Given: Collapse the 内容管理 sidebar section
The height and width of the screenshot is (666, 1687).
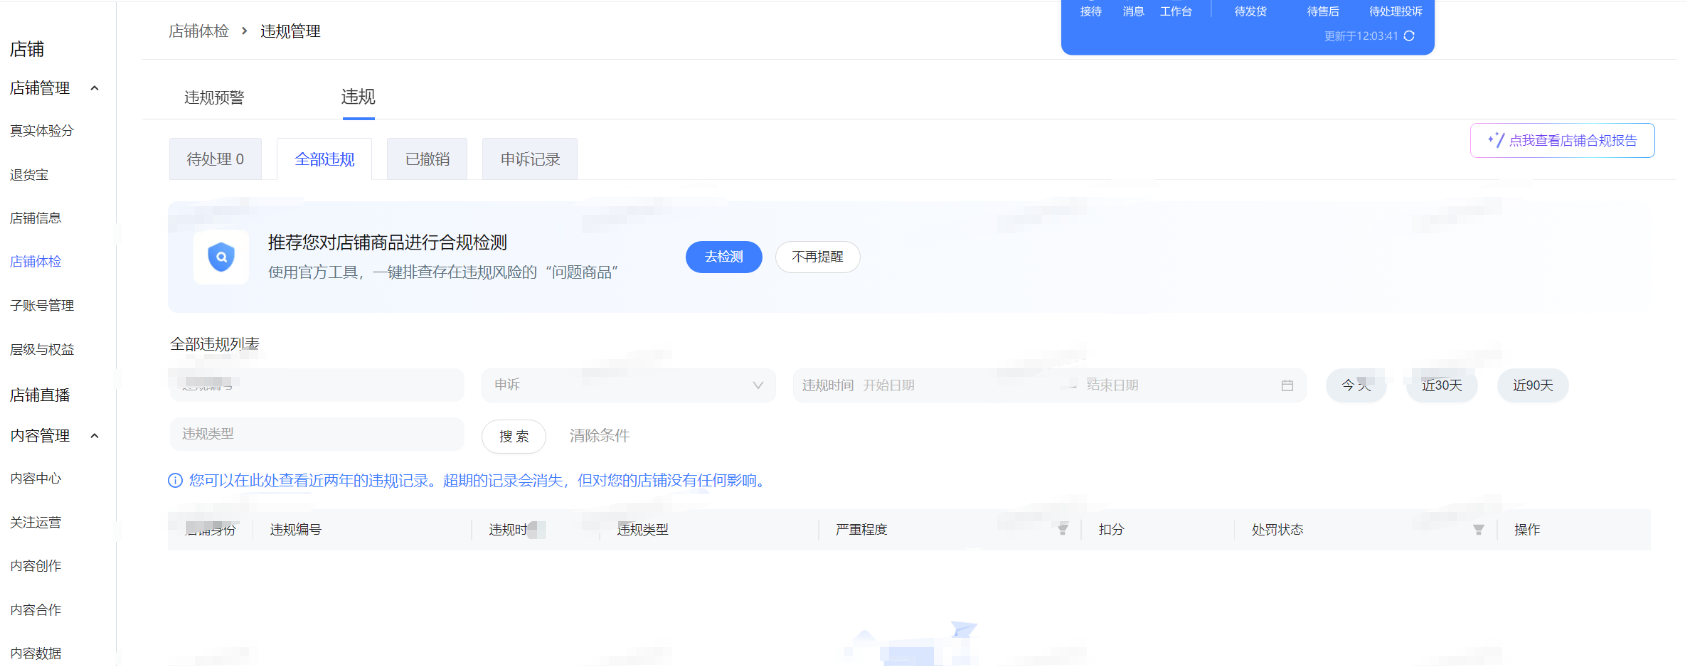Looking at the screenshot, I should 95,436.
